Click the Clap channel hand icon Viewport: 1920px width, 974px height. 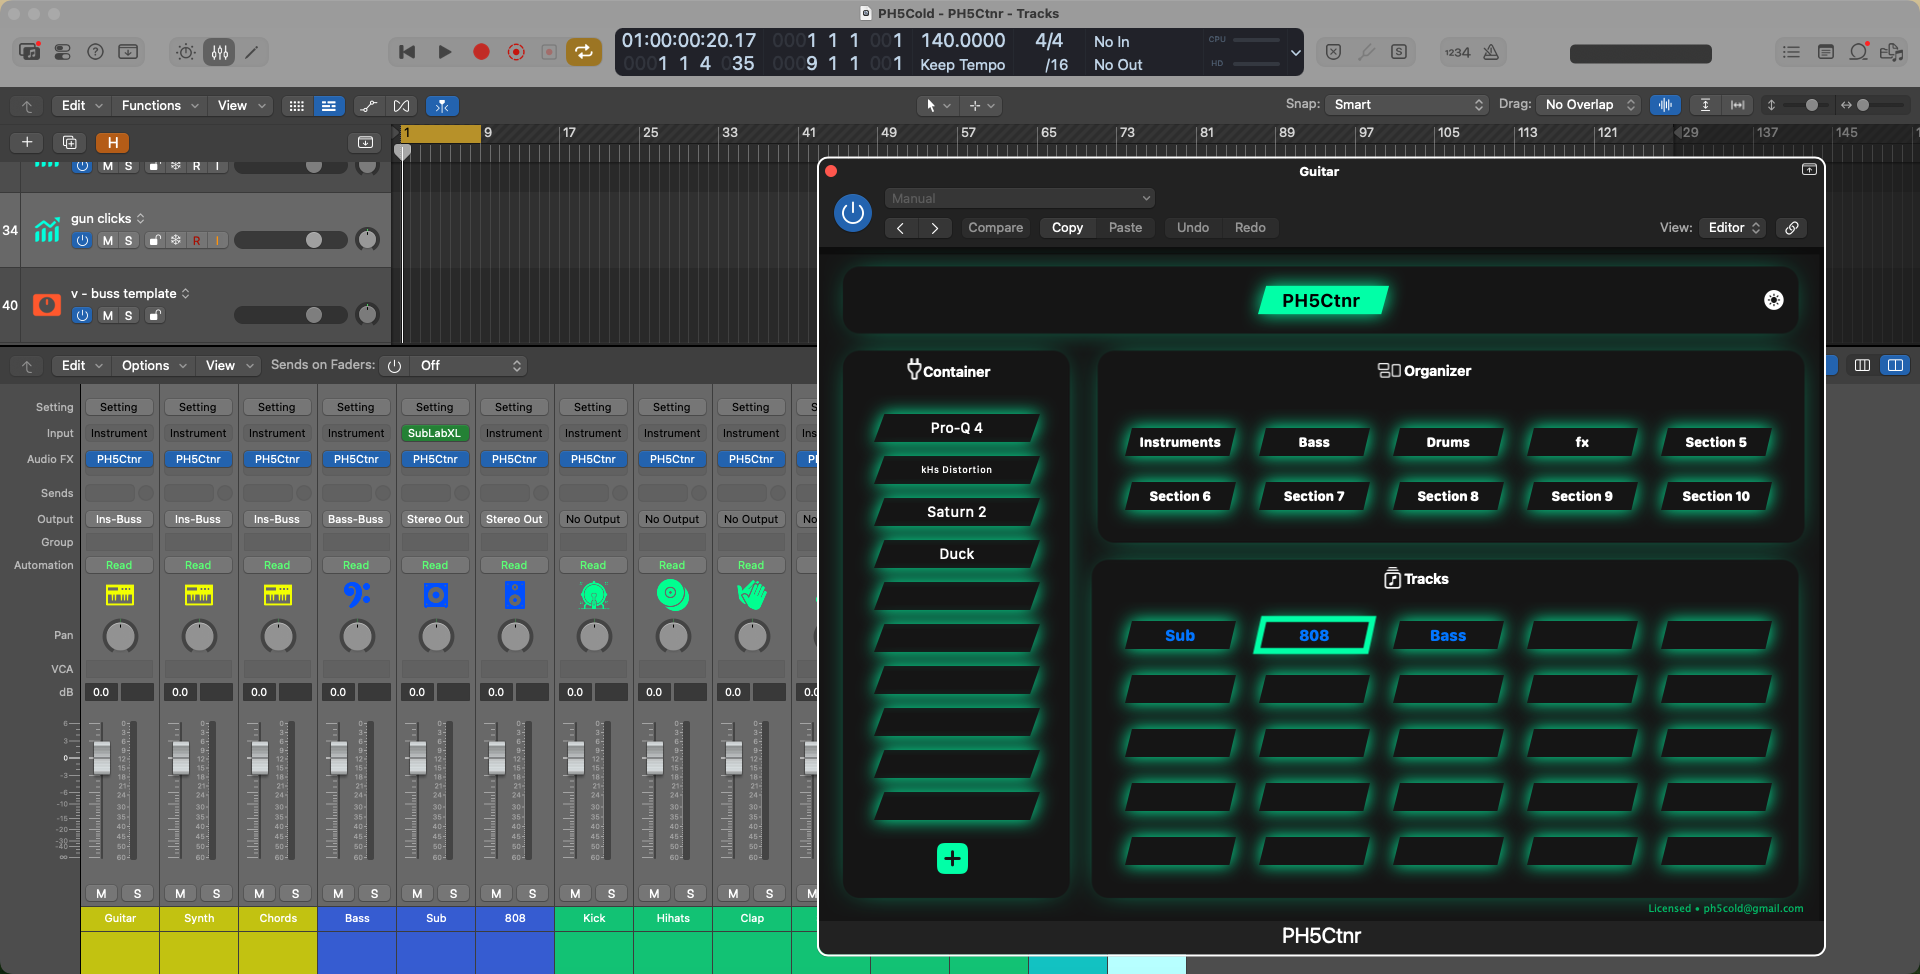tap(752, 595)
